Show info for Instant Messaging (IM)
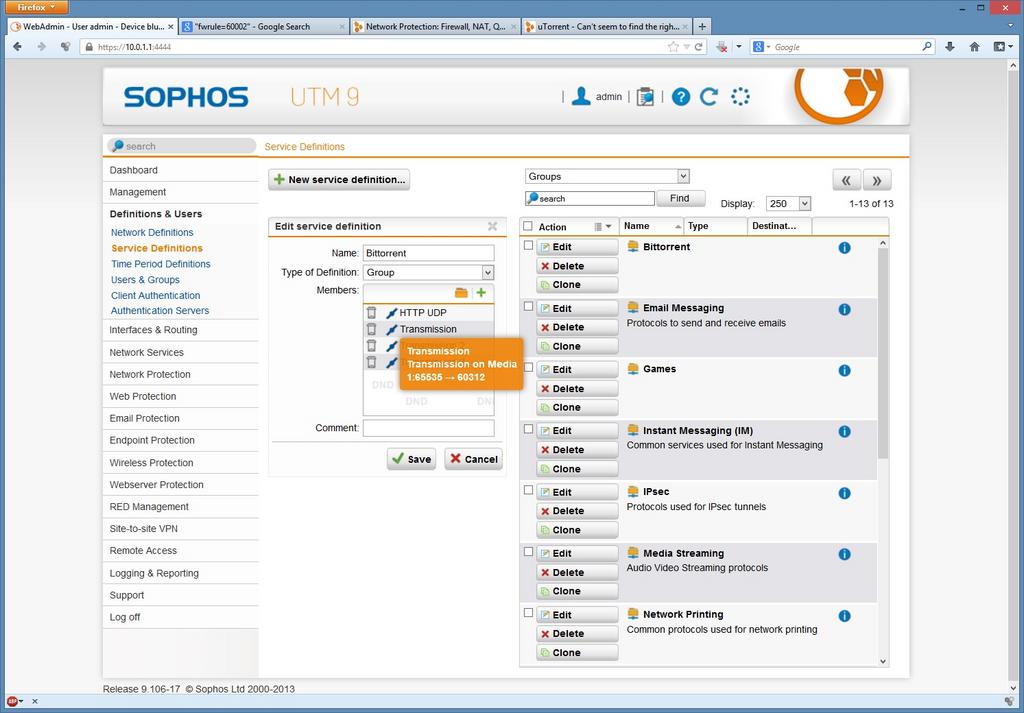The image size is (1024, 713). [844, 432]
